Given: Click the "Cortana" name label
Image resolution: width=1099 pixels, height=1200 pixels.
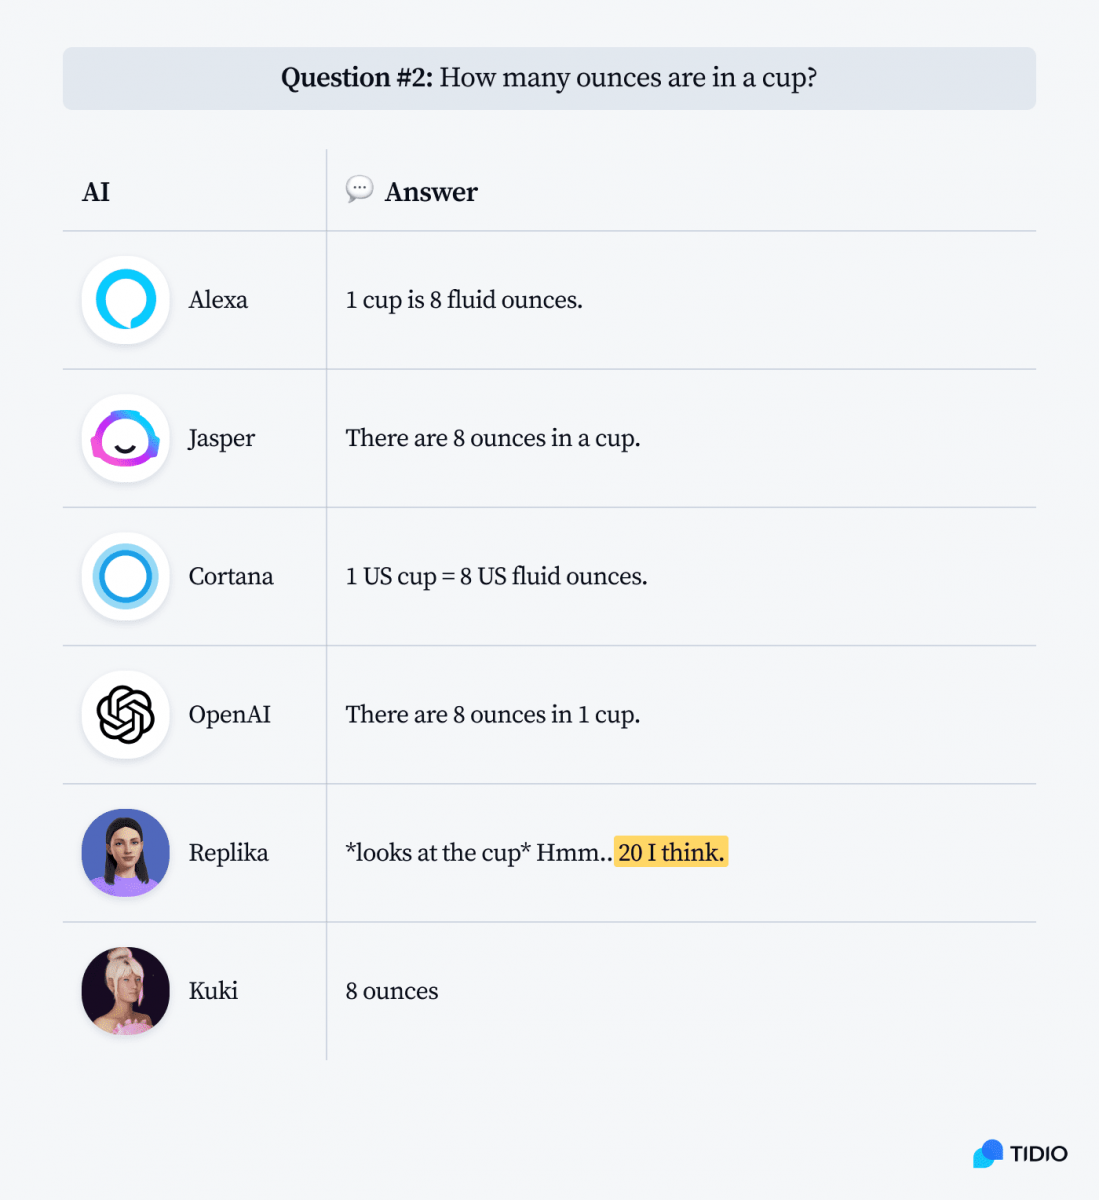Looking at the screenshot, I should [x=231, y=577].
